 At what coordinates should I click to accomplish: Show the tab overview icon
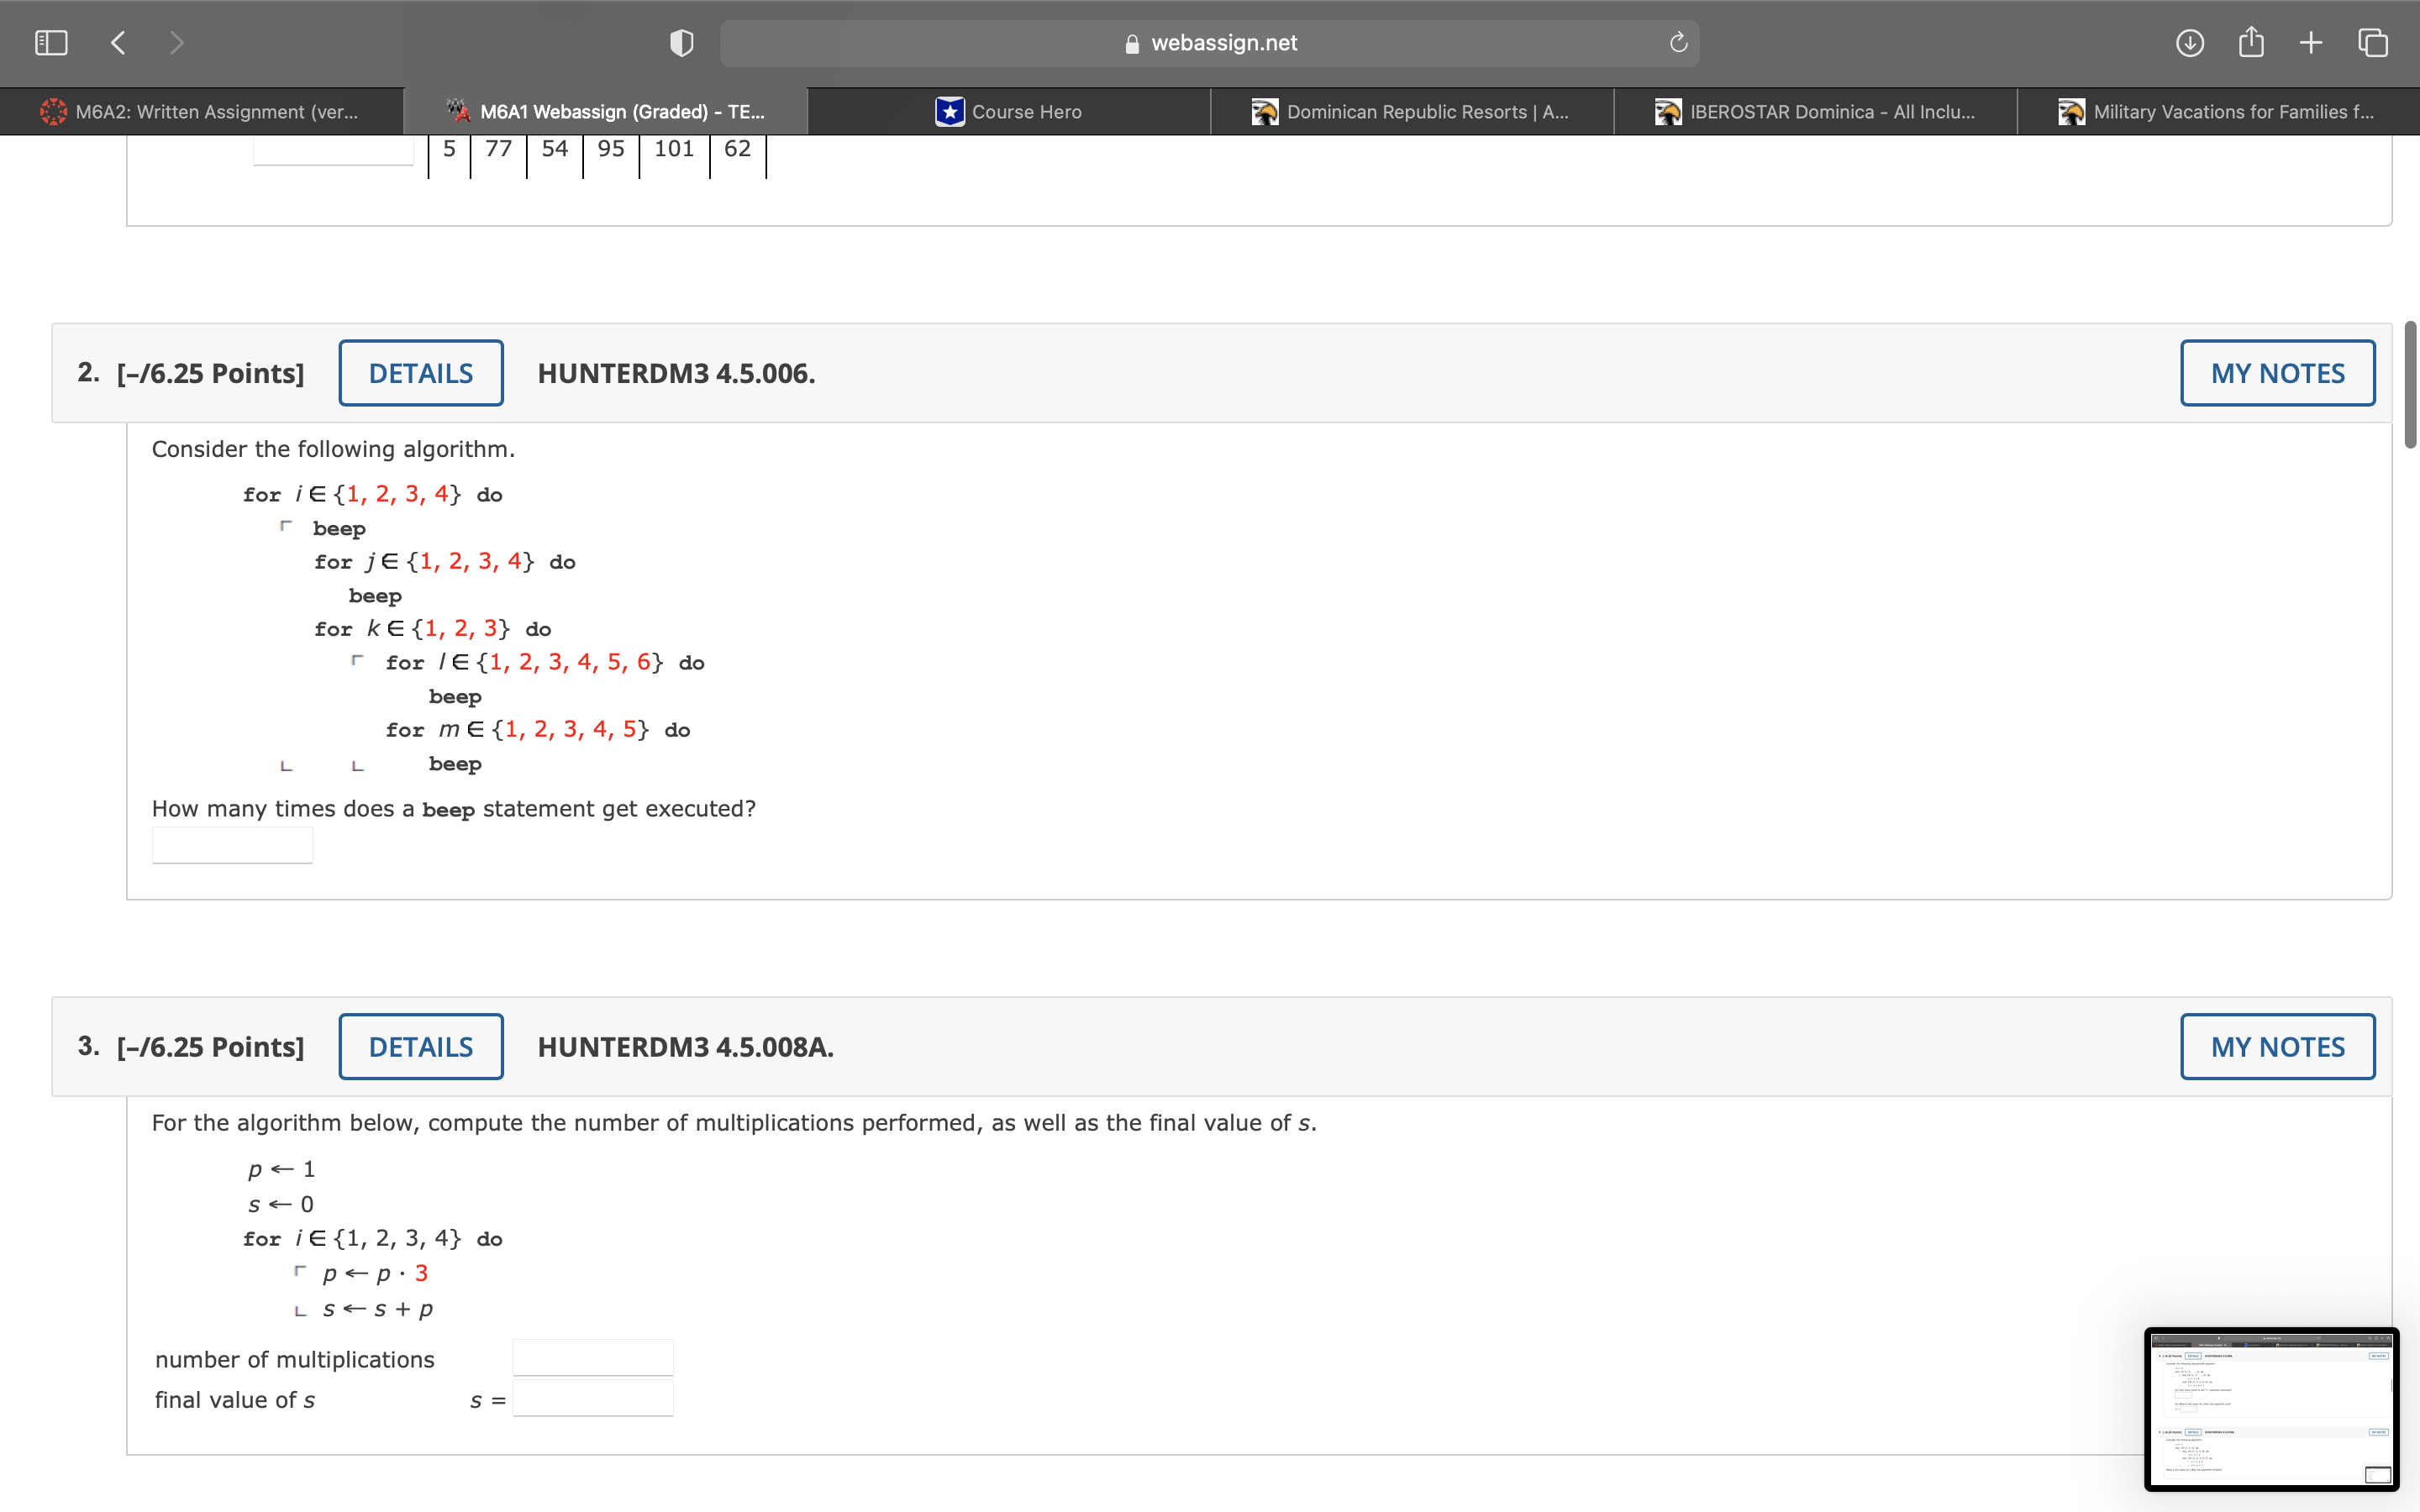coord(2372,43)
